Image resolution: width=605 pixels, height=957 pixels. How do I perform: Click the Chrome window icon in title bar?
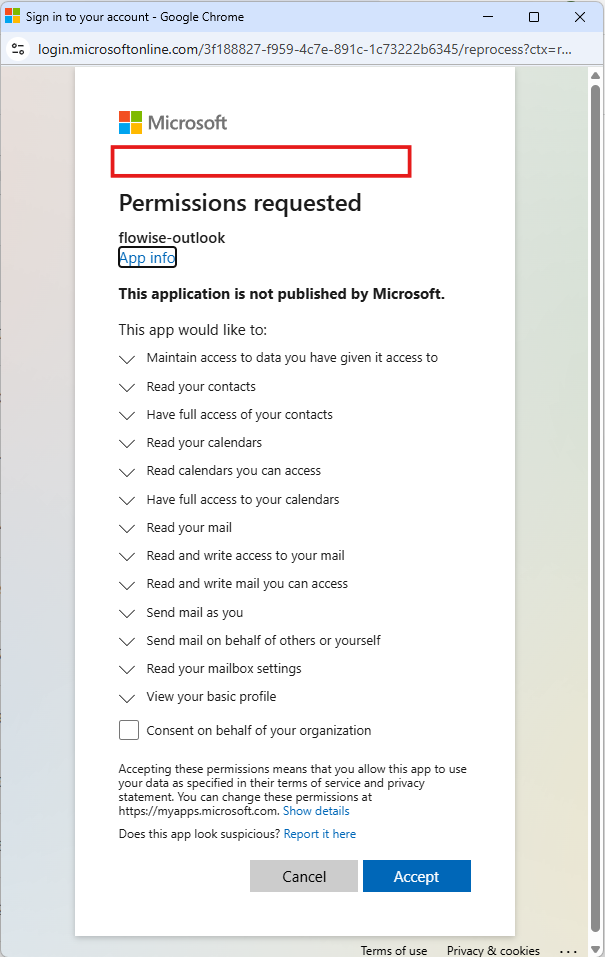click(x=13, y=17)
